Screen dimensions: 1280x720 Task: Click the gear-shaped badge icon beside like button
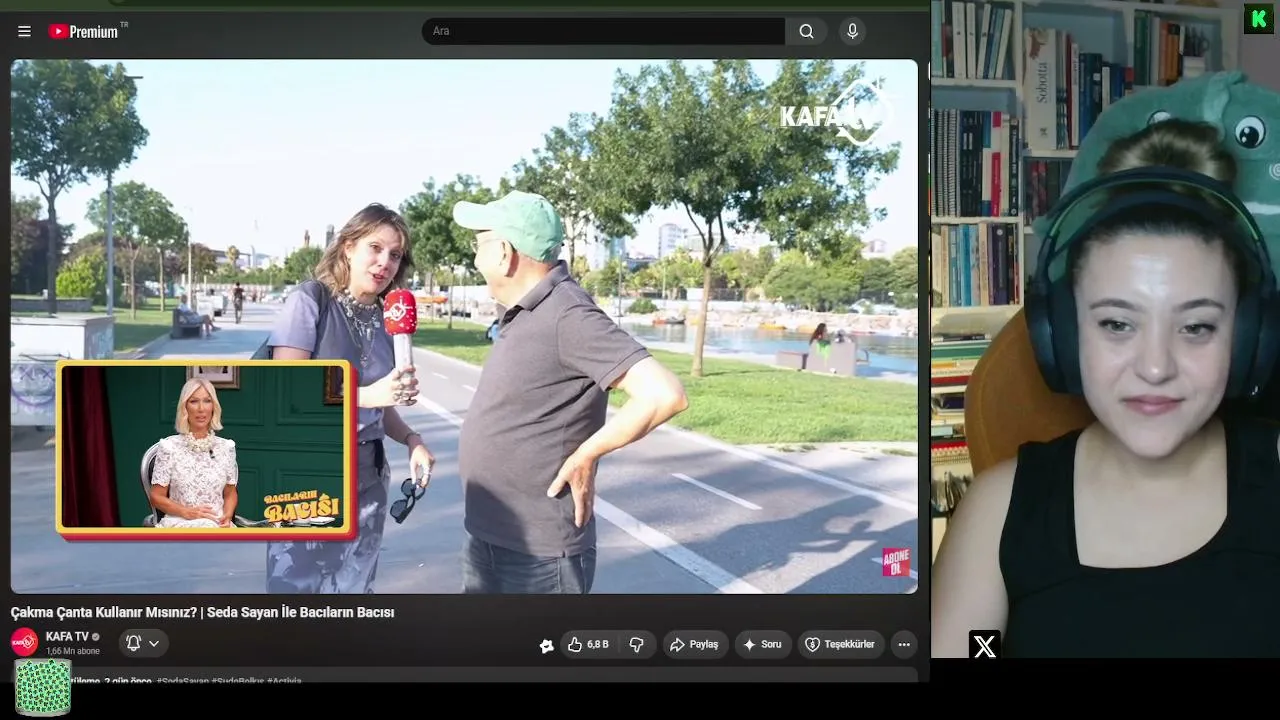tap(546, 646)
